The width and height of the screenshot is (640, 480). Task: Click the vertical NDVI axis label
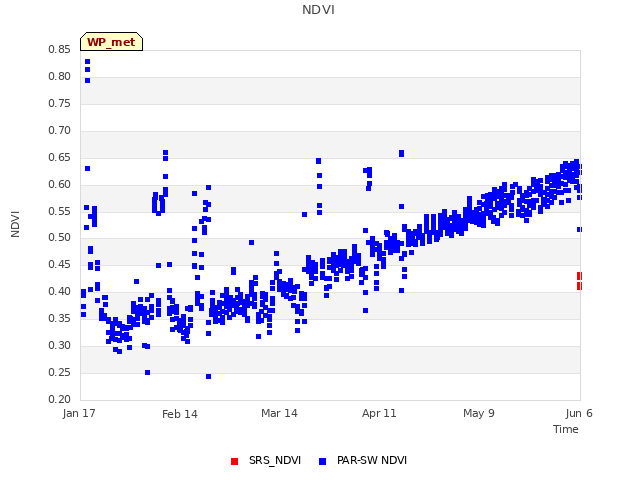pos(15,224)
